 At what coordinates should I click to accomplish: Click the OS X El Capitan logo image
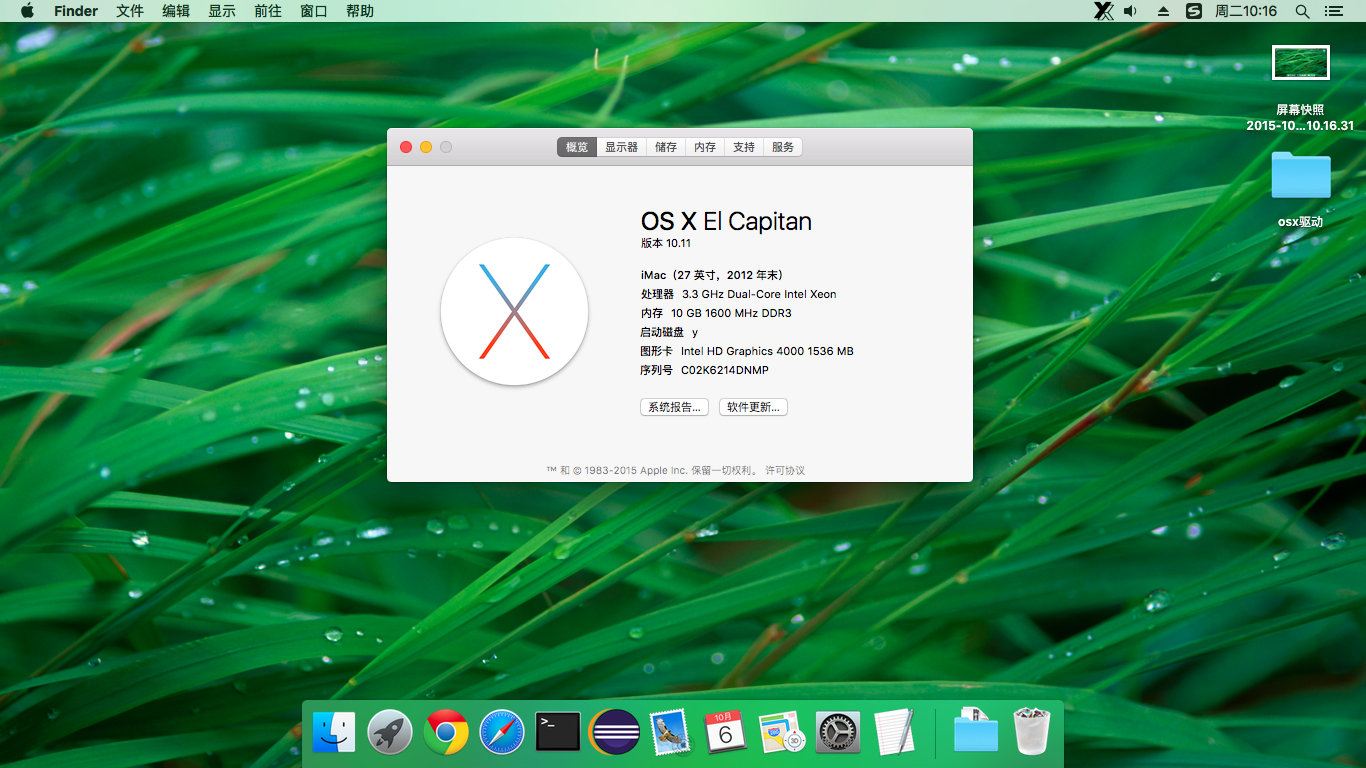[514, 311]
